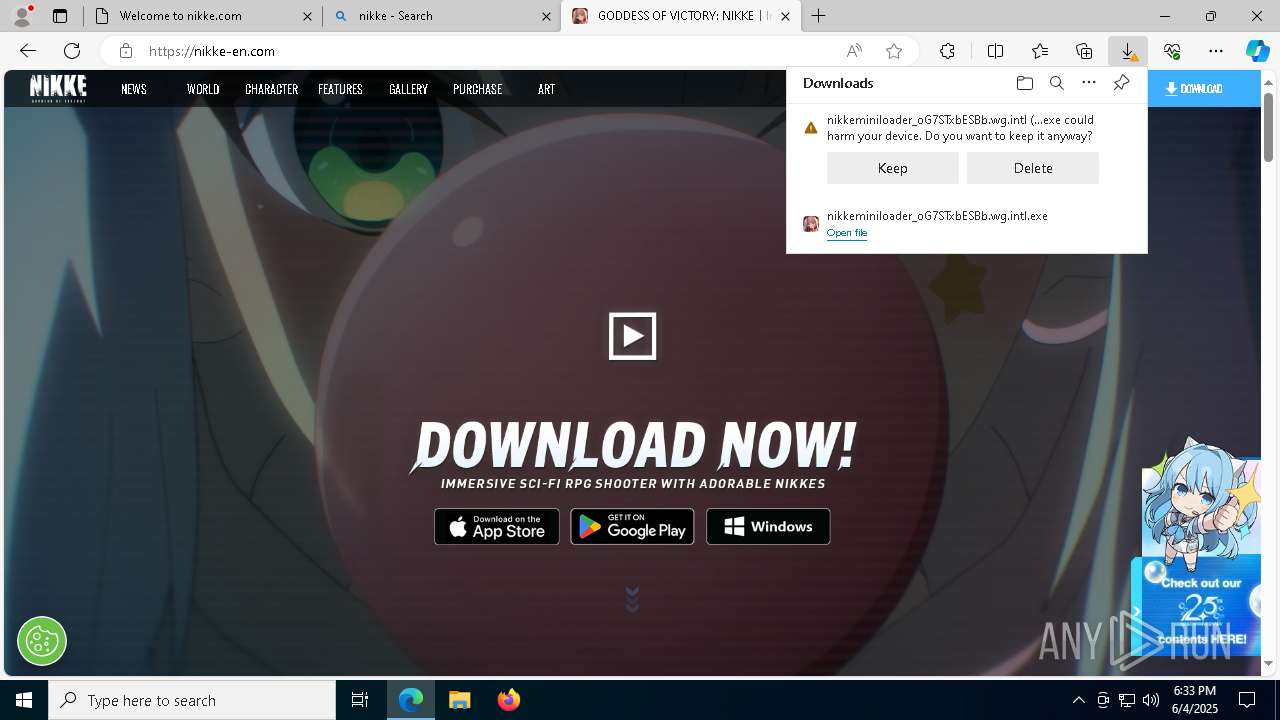Open the Favorites list icon
Screen dimensions: 1280x720
1040,51
